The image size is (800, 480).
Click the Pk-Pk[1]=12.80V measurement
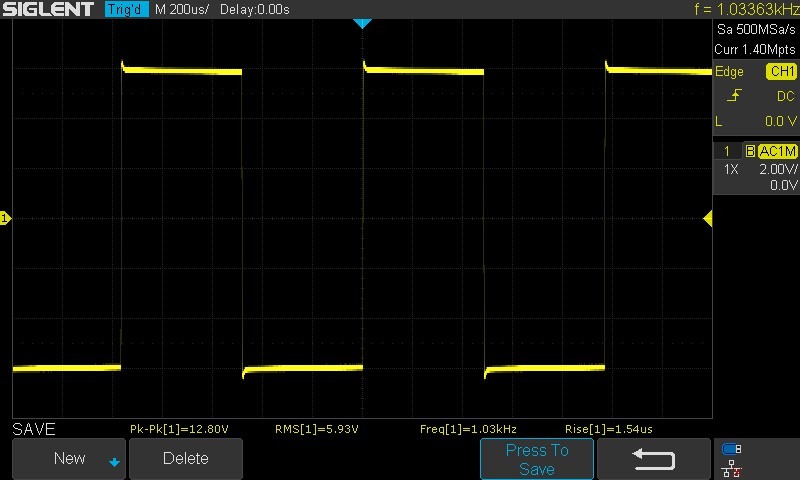[x=179, y=430]
